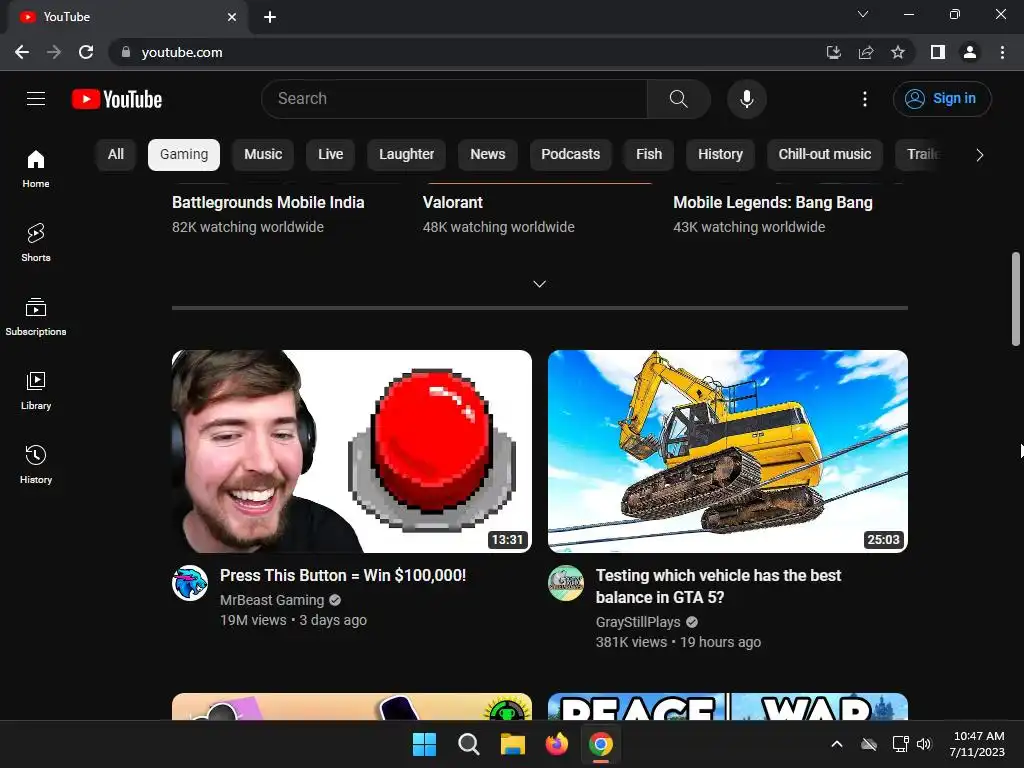This screenshot has height=768, width=1024.
Task: Select the Podcasts category chip
Action: [x=571, y=155]
